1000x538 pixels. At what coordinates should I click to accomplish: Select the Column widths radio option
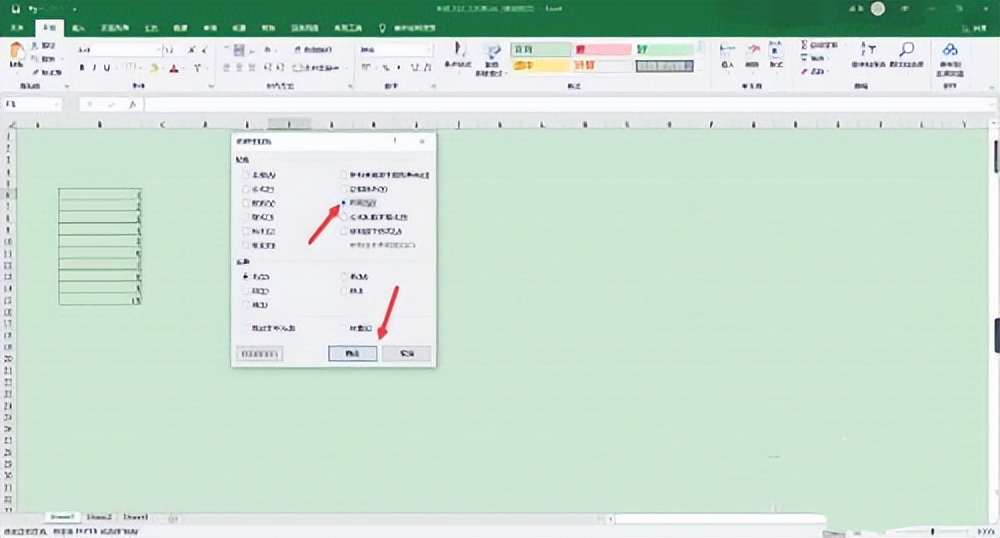pos(344,203)
